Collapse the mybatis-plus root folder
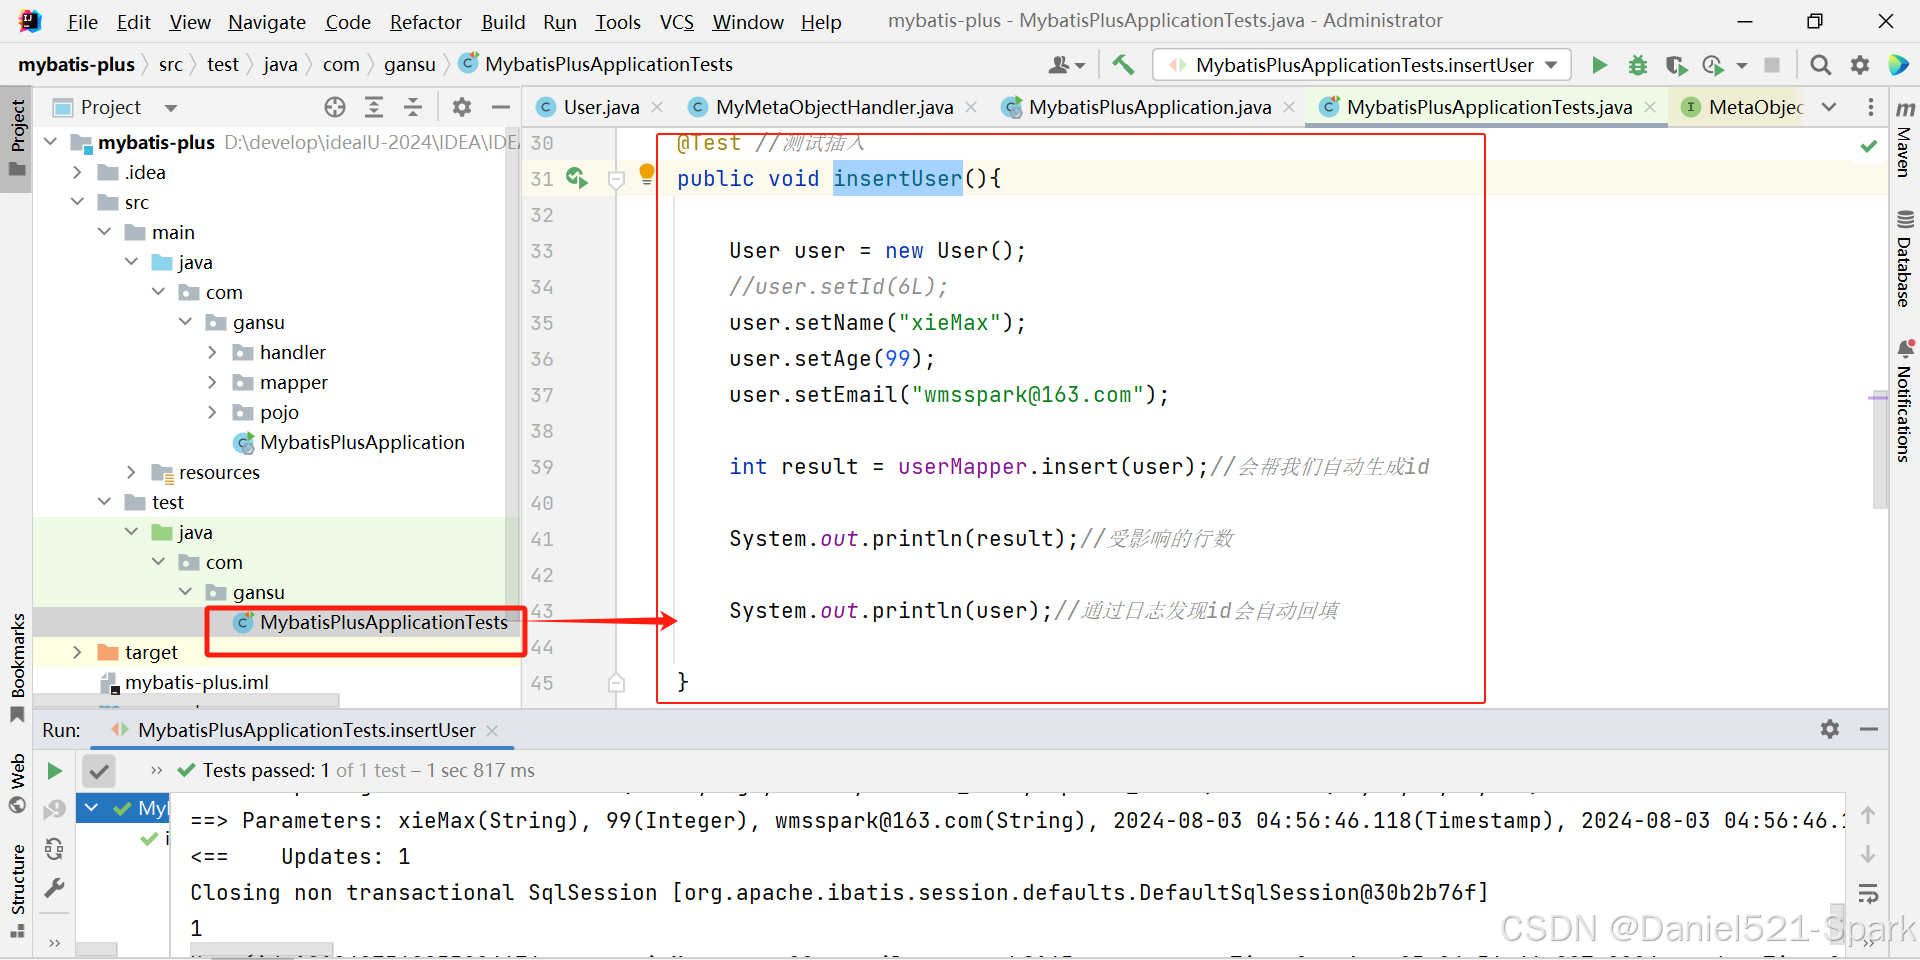1920x960 pixels. click(50, 142)
